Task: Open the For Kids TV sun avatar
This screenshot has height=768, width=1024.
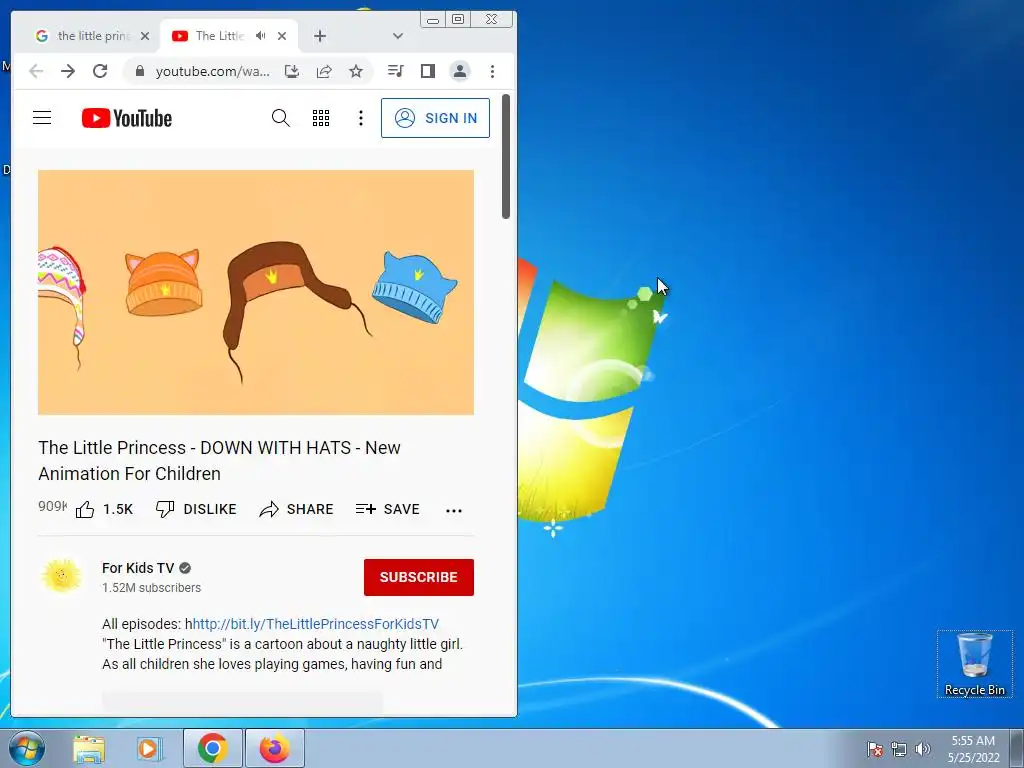Action: (61, 576)
